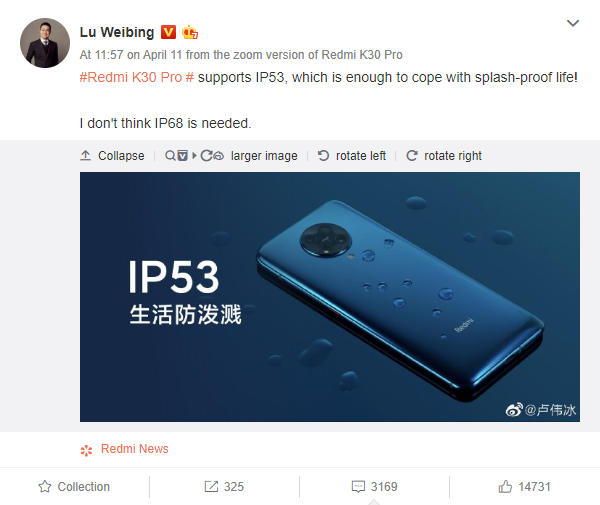Click Lu Weibing's username
This screenshot has height=505, width=600.
(x=117, y=32)
